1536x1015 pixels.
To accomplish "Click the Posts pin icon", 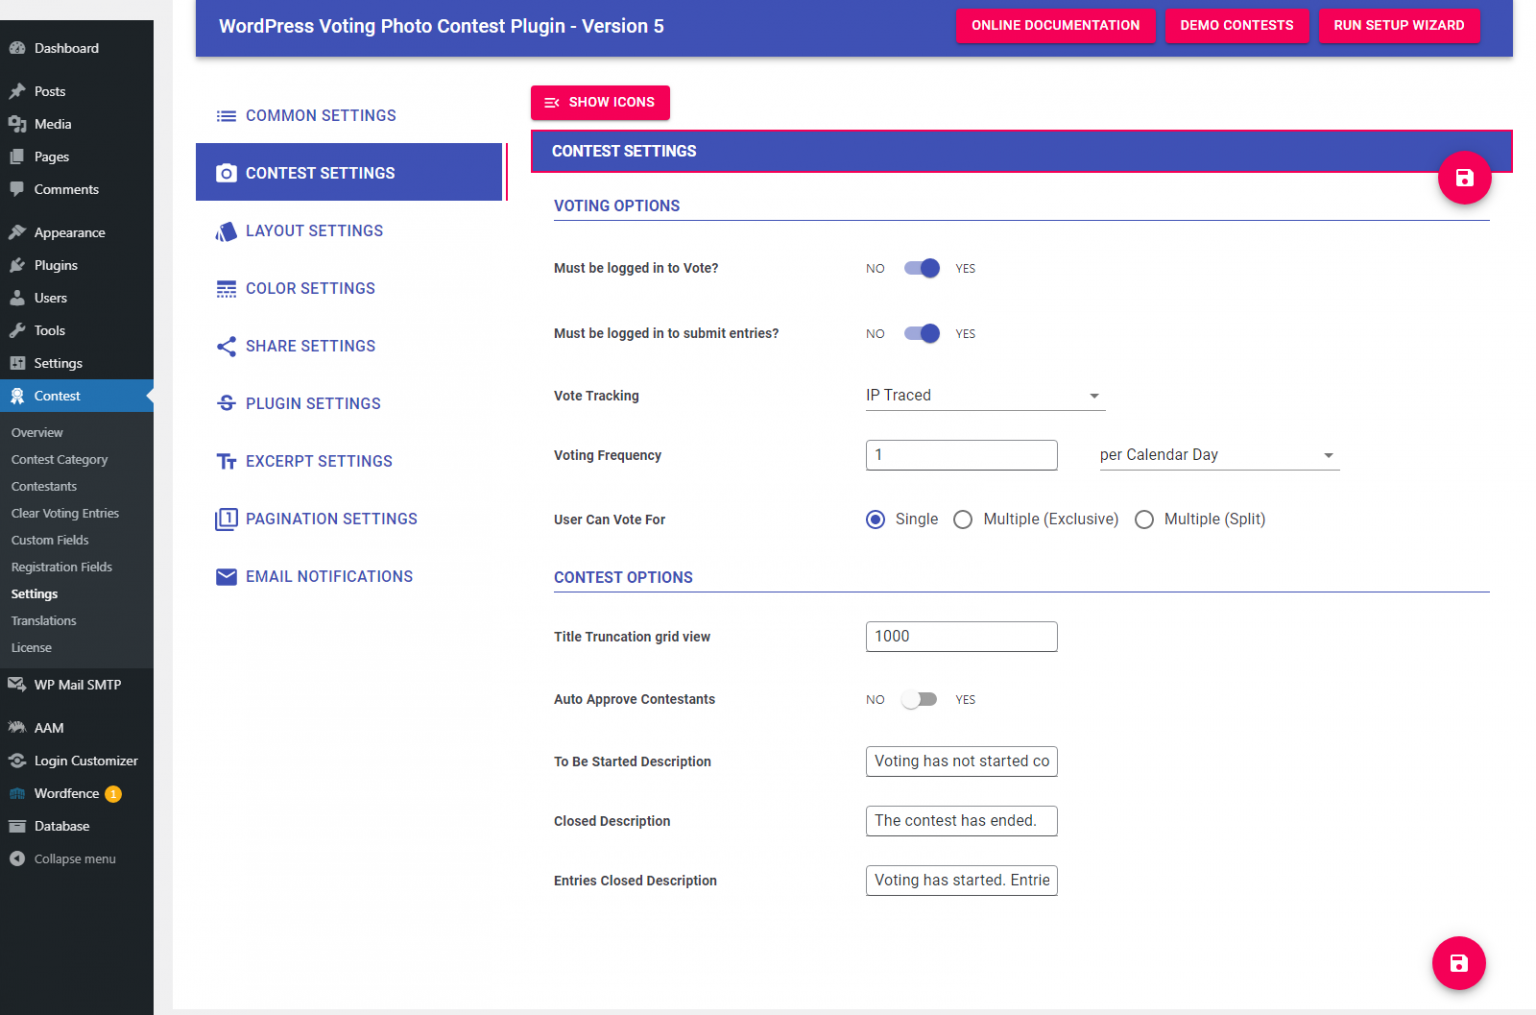I will (17, 91).
